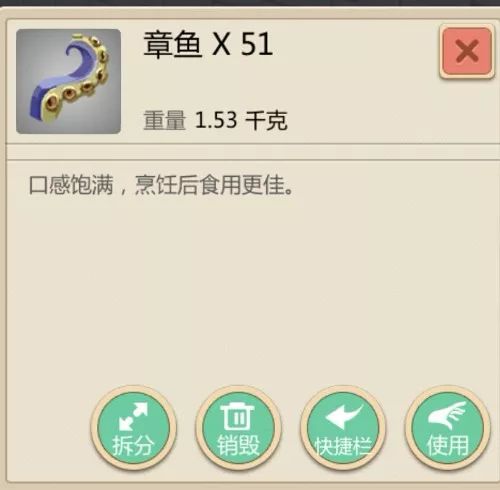Click the 快捷栏 curved arrow icon

coord(343,417)
